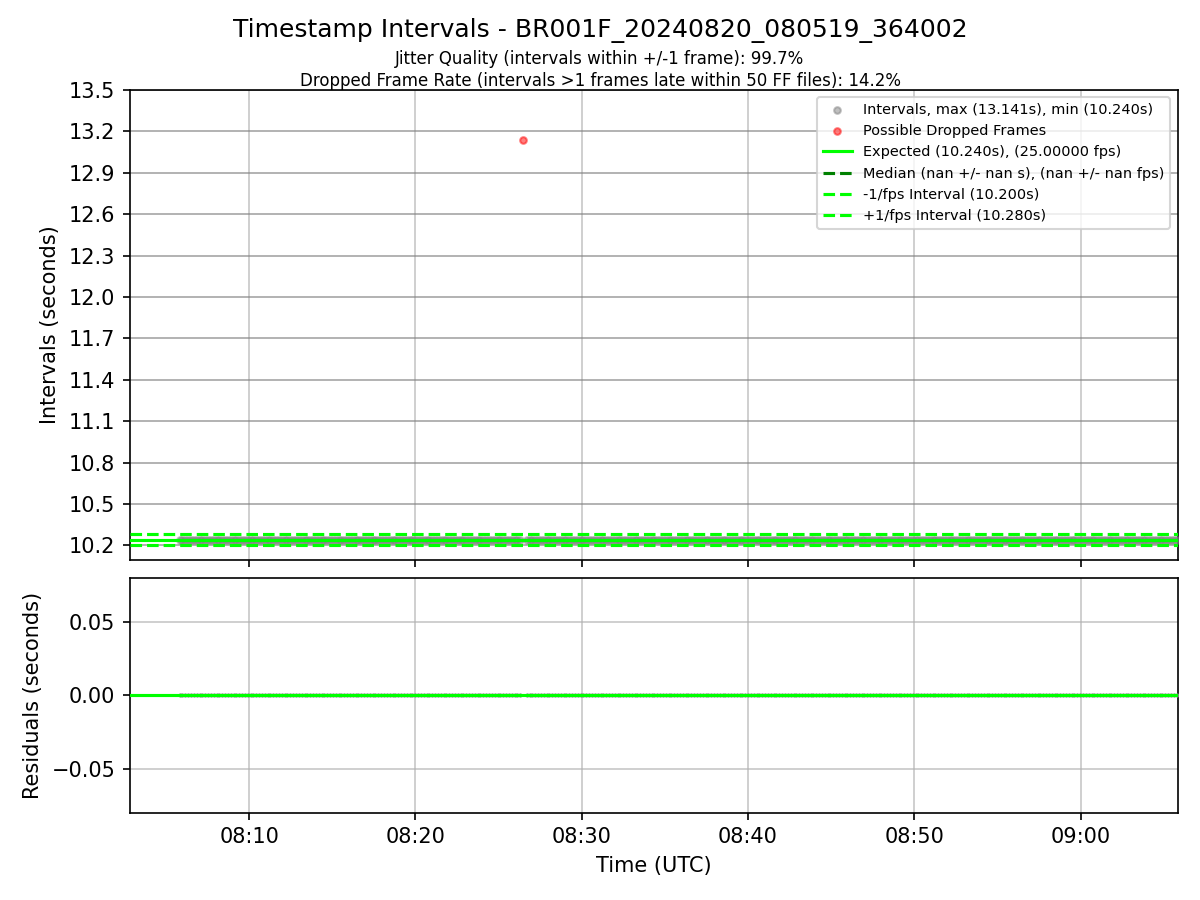Viewport: 1200px width, 900px height.
Task: Click the 'Jitter Quality' subtitle line
Action: 599,58
